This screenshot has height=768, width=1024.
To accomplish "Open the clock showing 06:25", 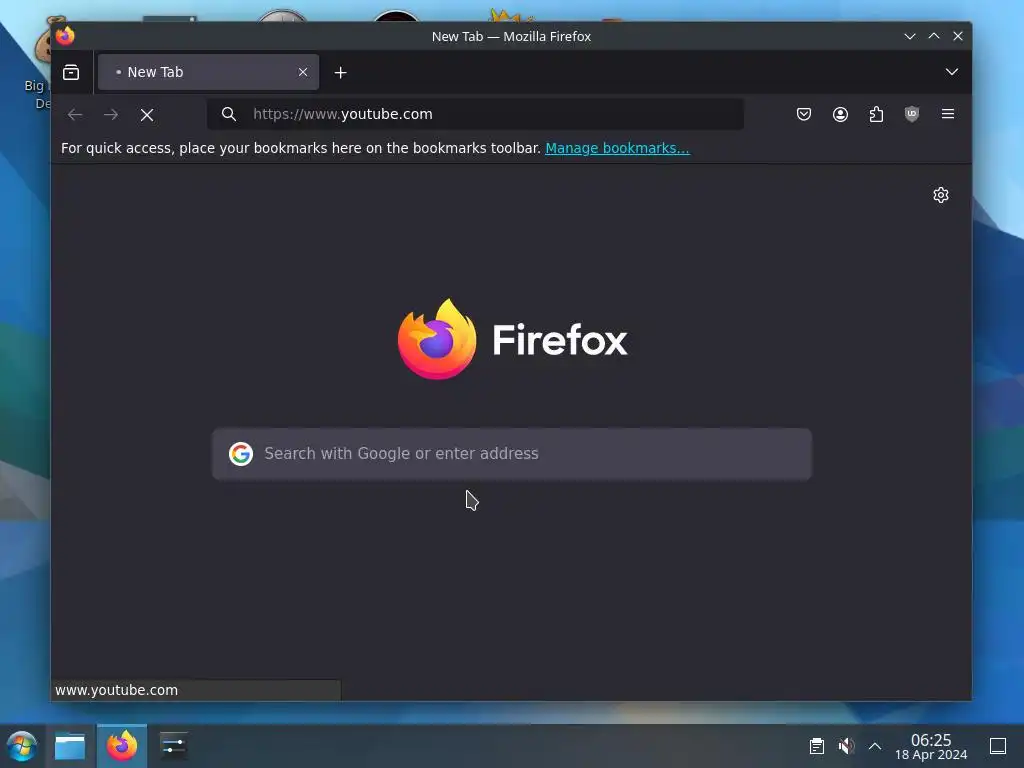I will click(931, 746).
